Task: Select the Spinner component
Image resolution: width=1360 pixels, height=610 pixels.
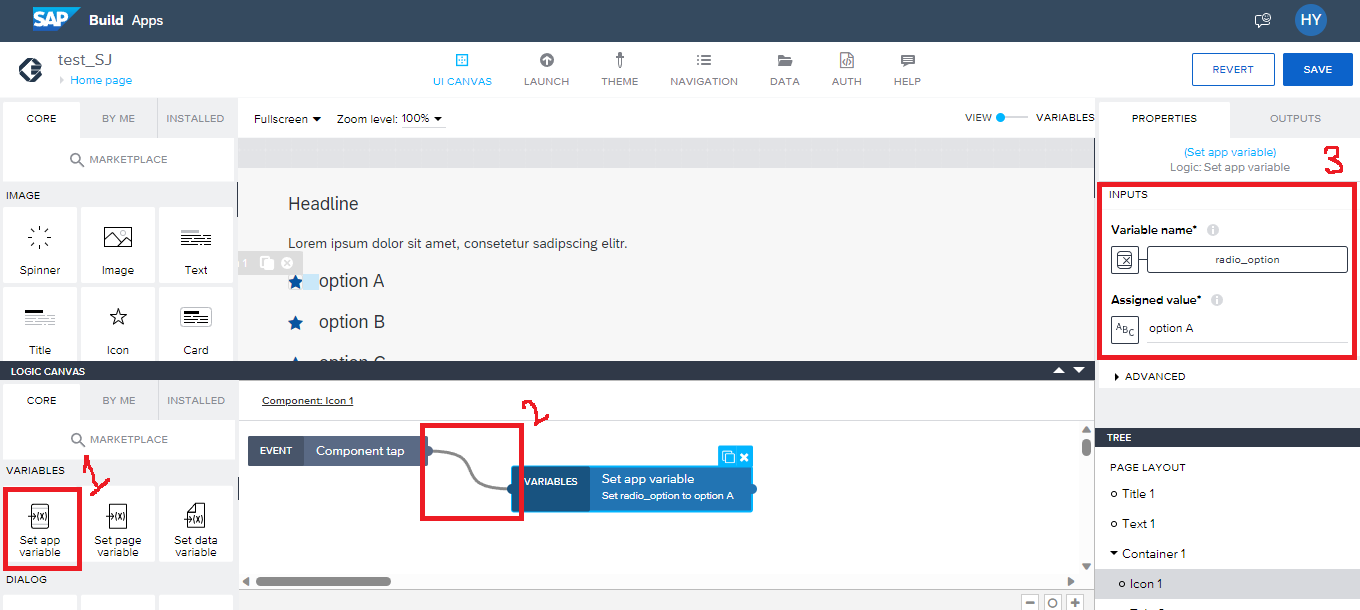Action: [x=40, y=246]
